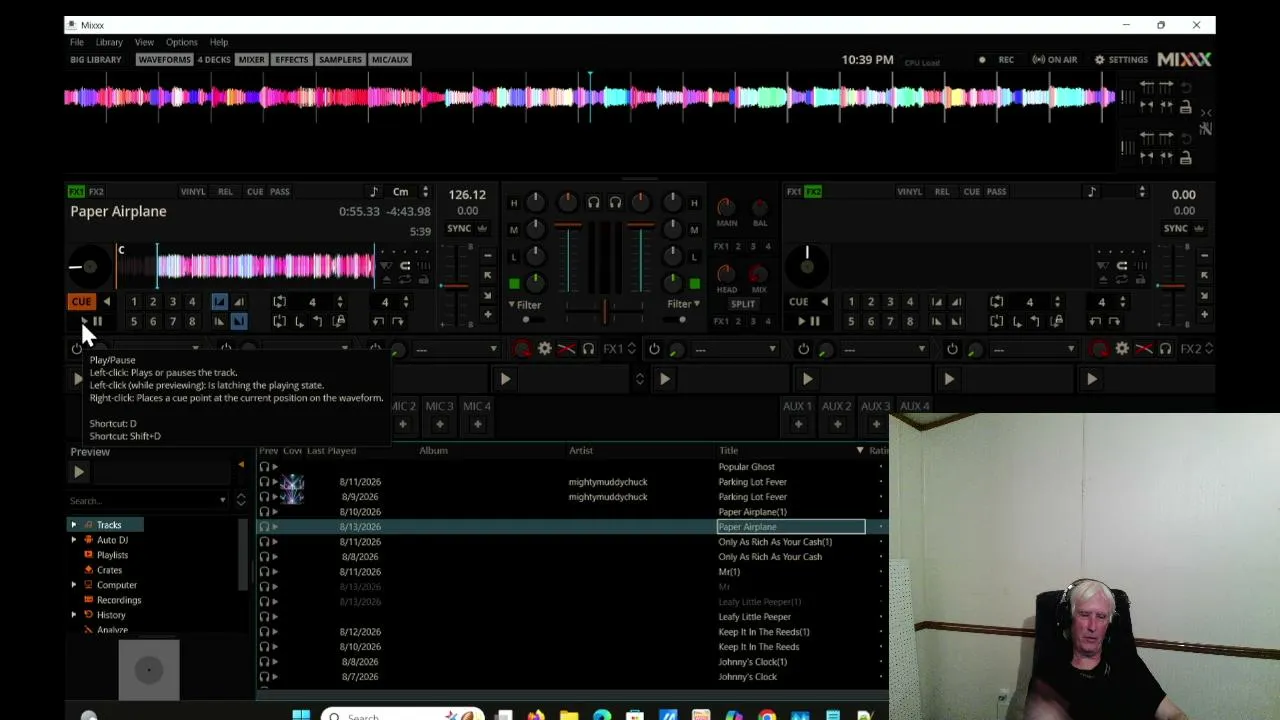Click deck 1 beatjump backward icon
This screenshot has height=720, width=1280.
pyautogui.click(x=378, y=321)
